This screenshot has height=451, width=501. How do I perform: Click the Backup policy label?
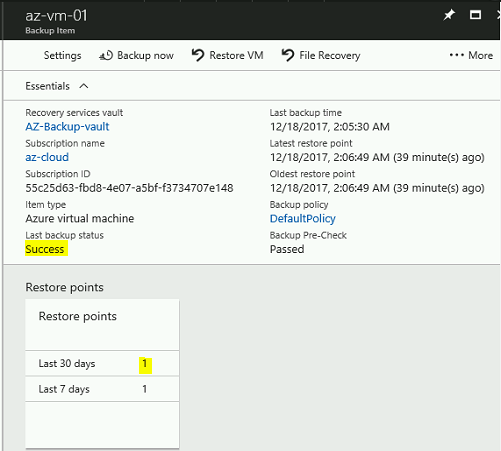(x=299, y=205)
